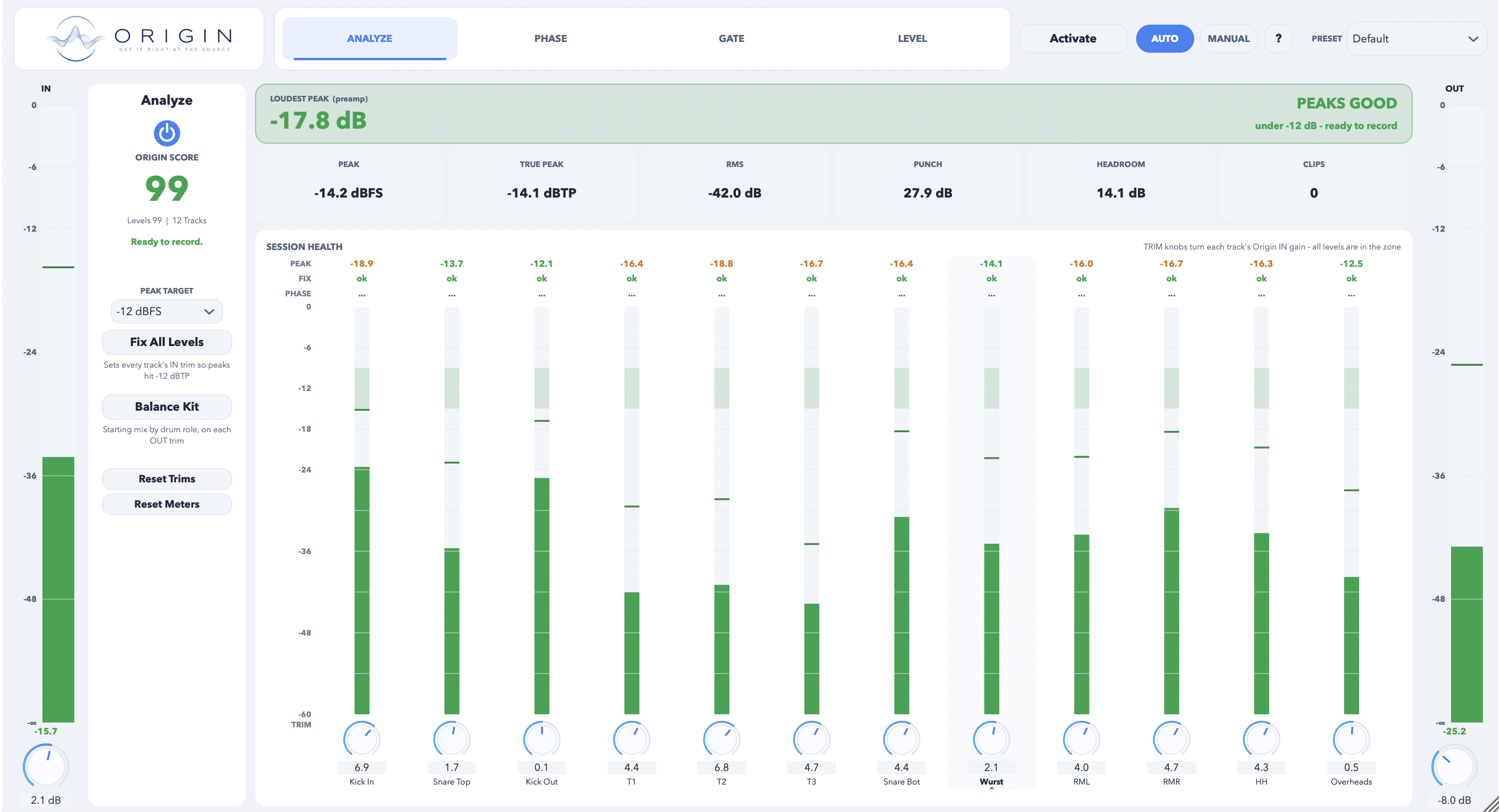Click the Ready to record status
Image resolution: width=1500 pixels, height=812 pixels.
(167, 242)
